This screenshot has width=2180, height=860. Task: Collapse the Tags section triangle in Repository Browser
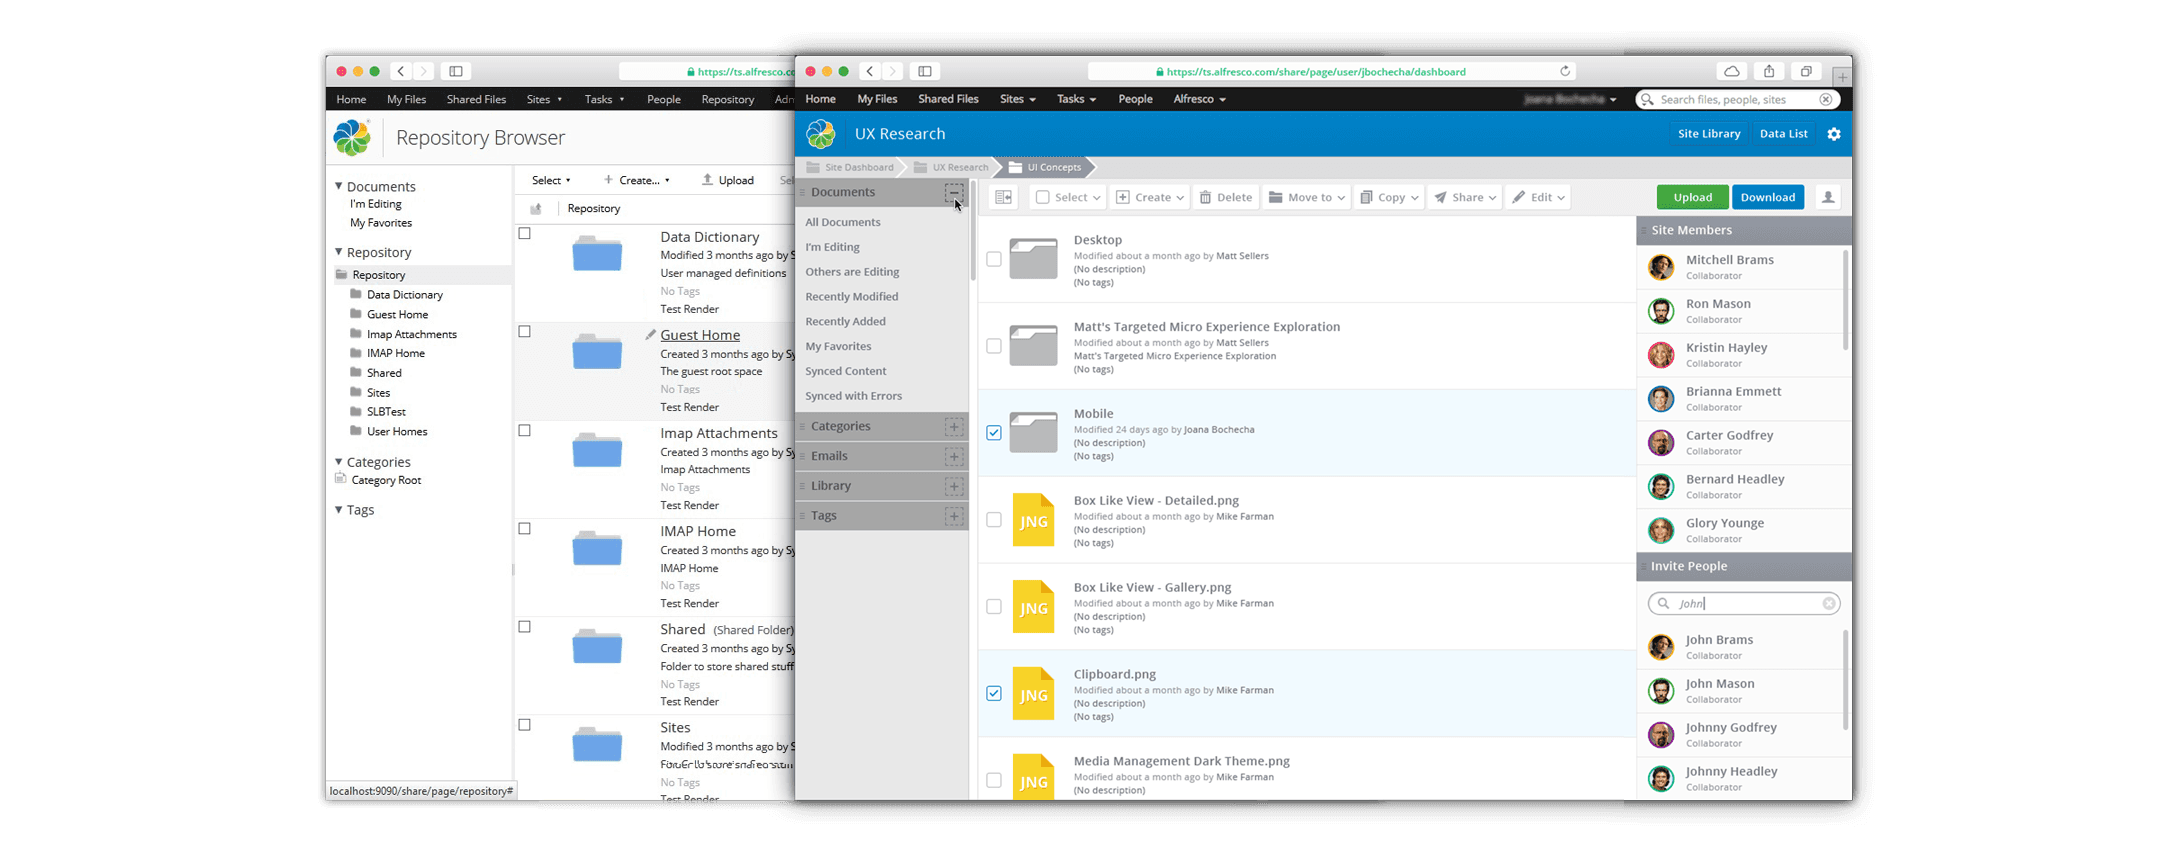tap(339, 510)
